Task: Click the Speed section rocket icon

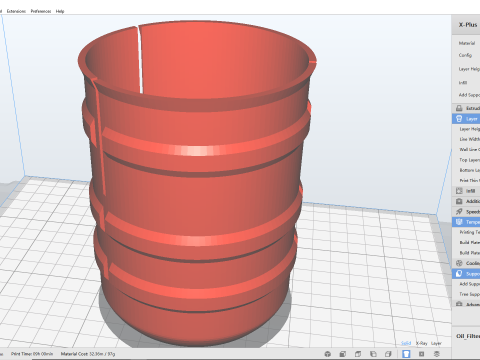Action: (459, 211)
